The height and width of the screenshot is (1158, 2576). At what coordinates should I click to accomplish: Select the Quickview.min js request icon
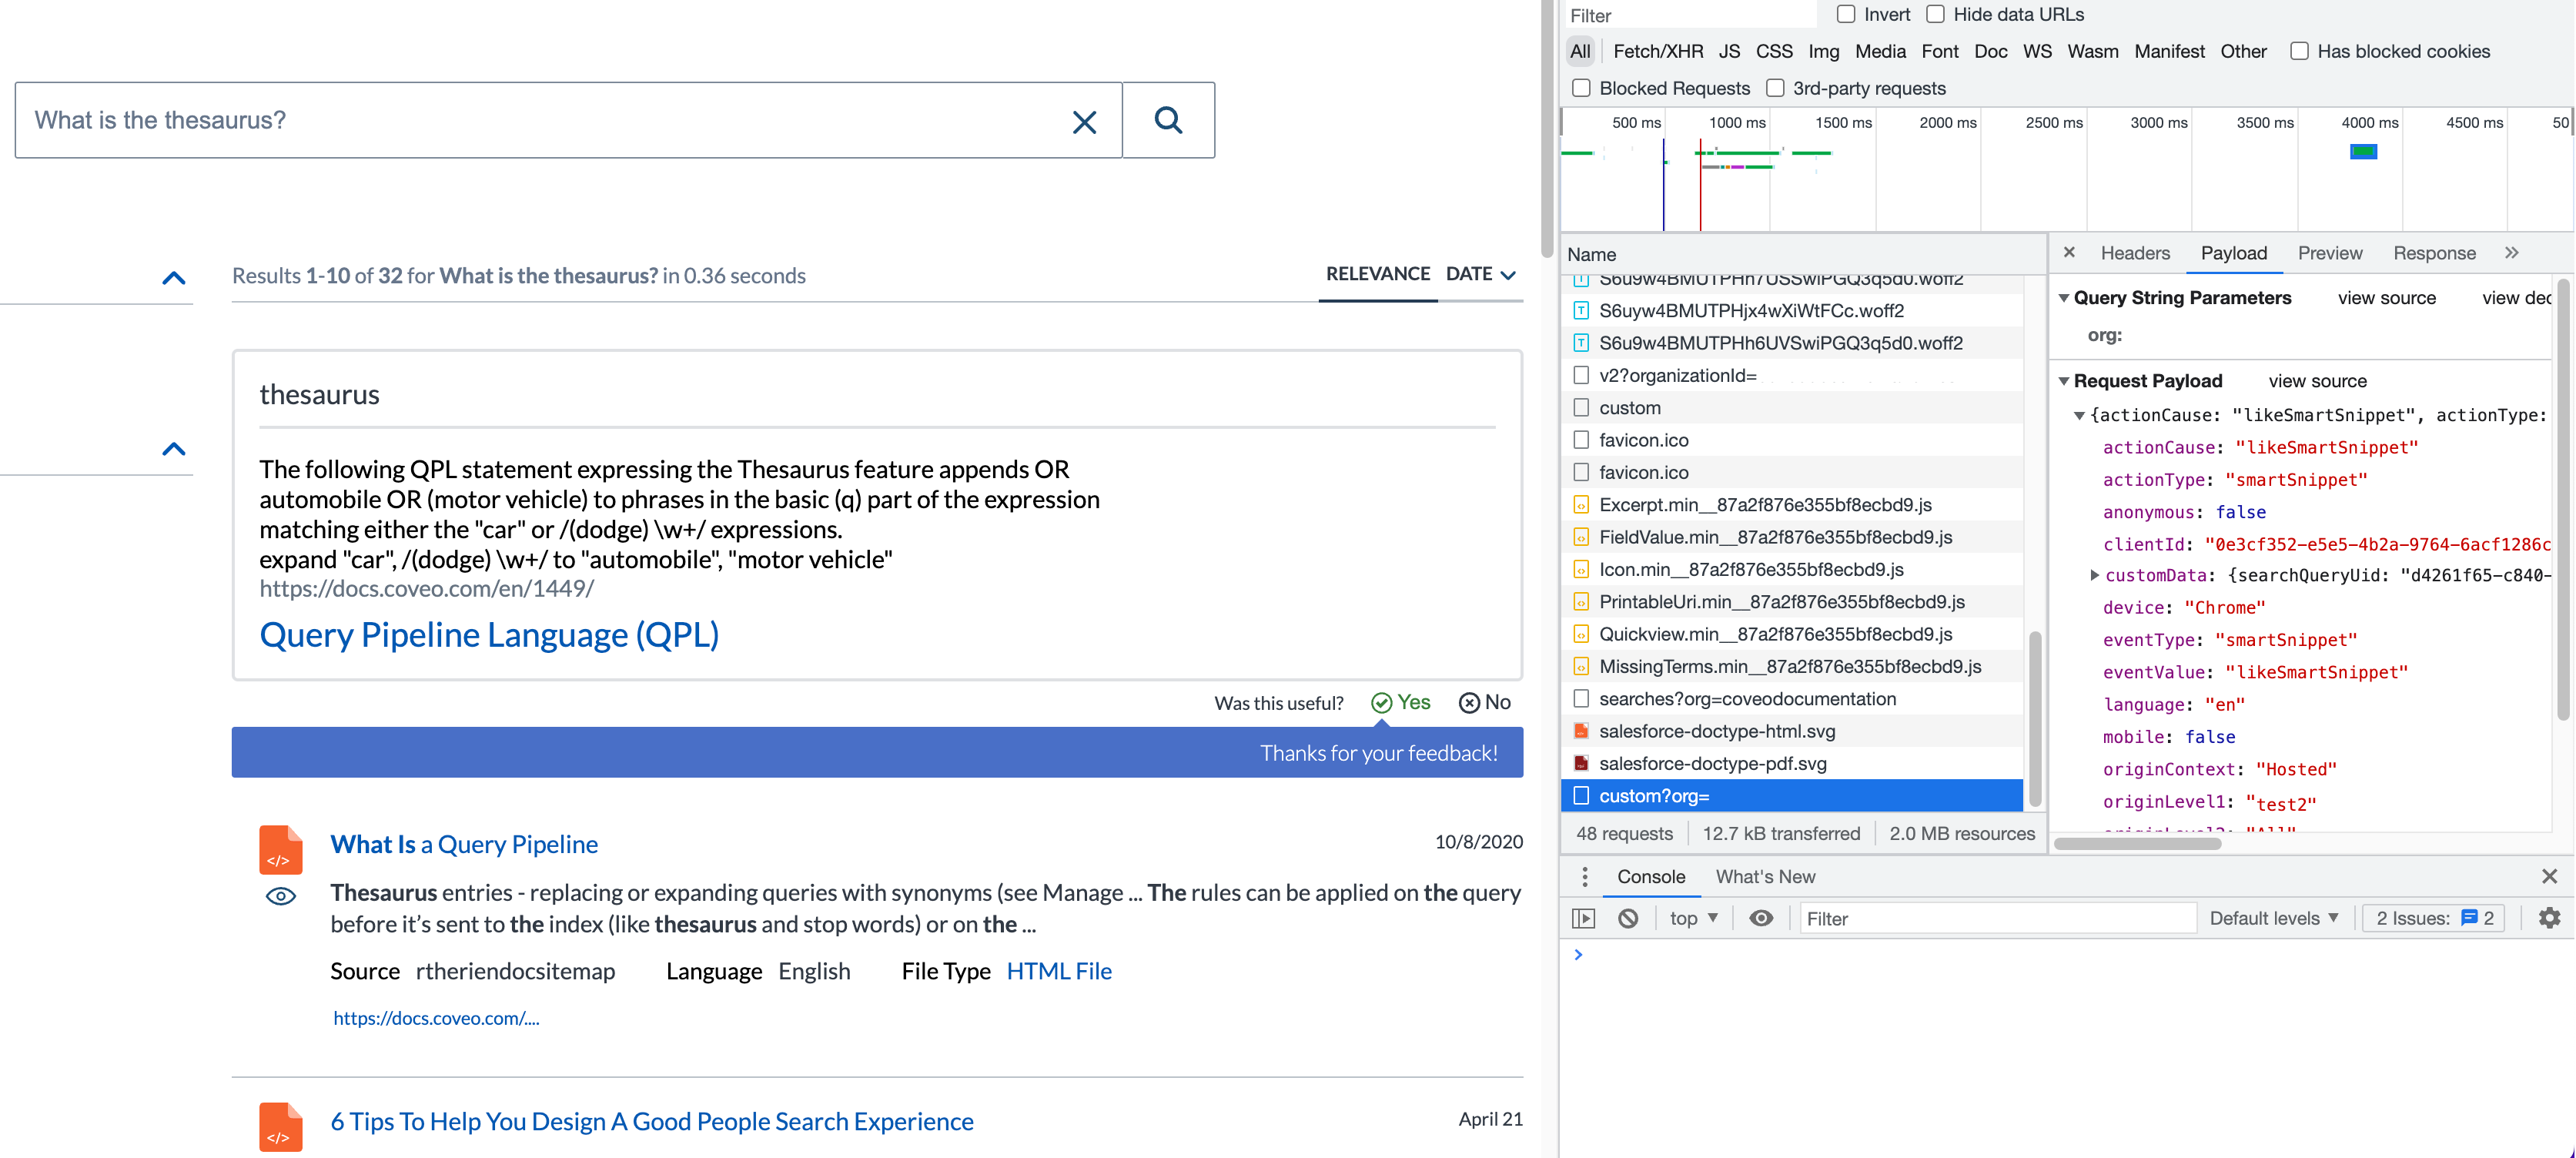point(1581,634)
